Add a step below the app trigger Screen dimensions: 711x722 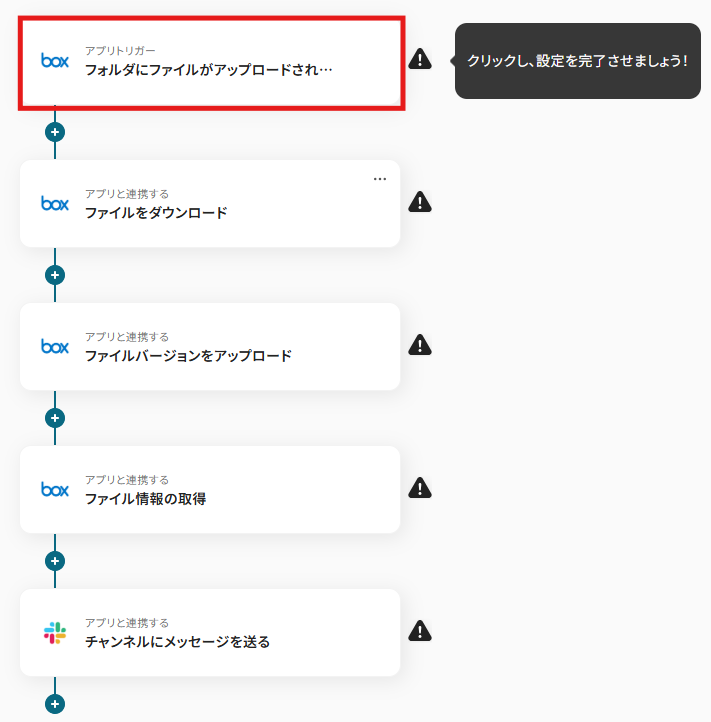click(55, 132)
